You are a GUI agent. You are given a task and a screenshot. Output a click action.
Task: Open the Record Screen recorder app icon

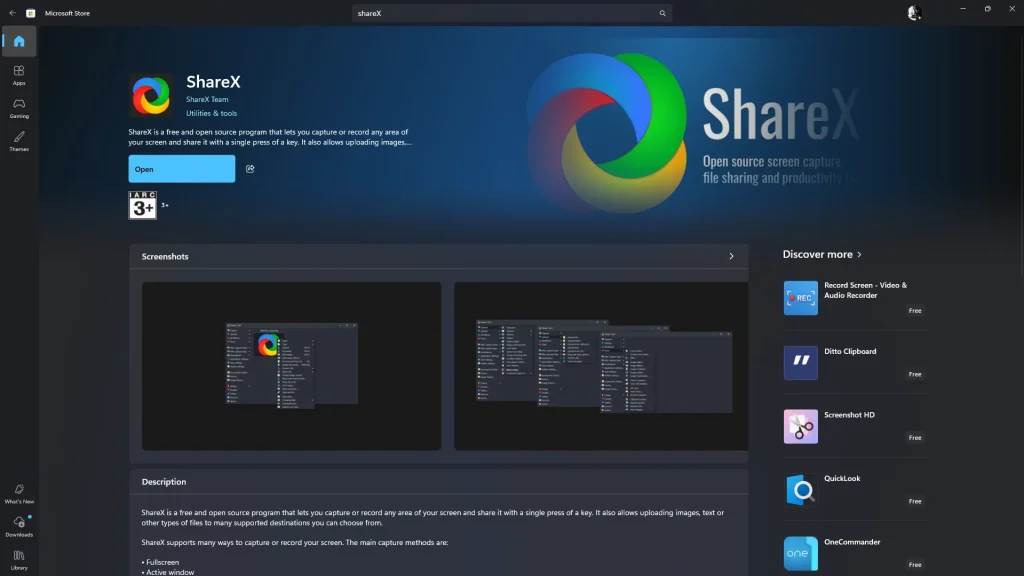[801, 298]
